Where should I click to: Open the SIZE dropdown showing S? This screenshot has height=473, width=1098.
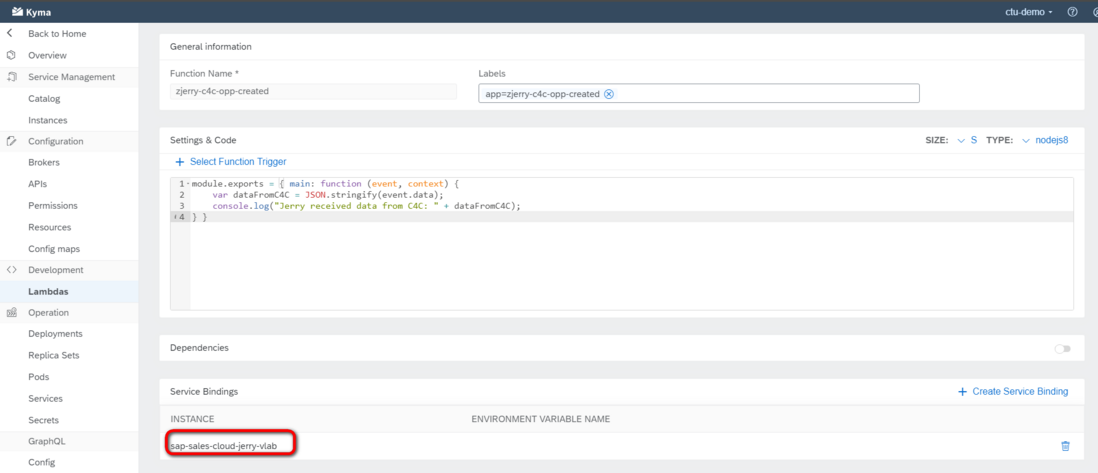point(966,140)
